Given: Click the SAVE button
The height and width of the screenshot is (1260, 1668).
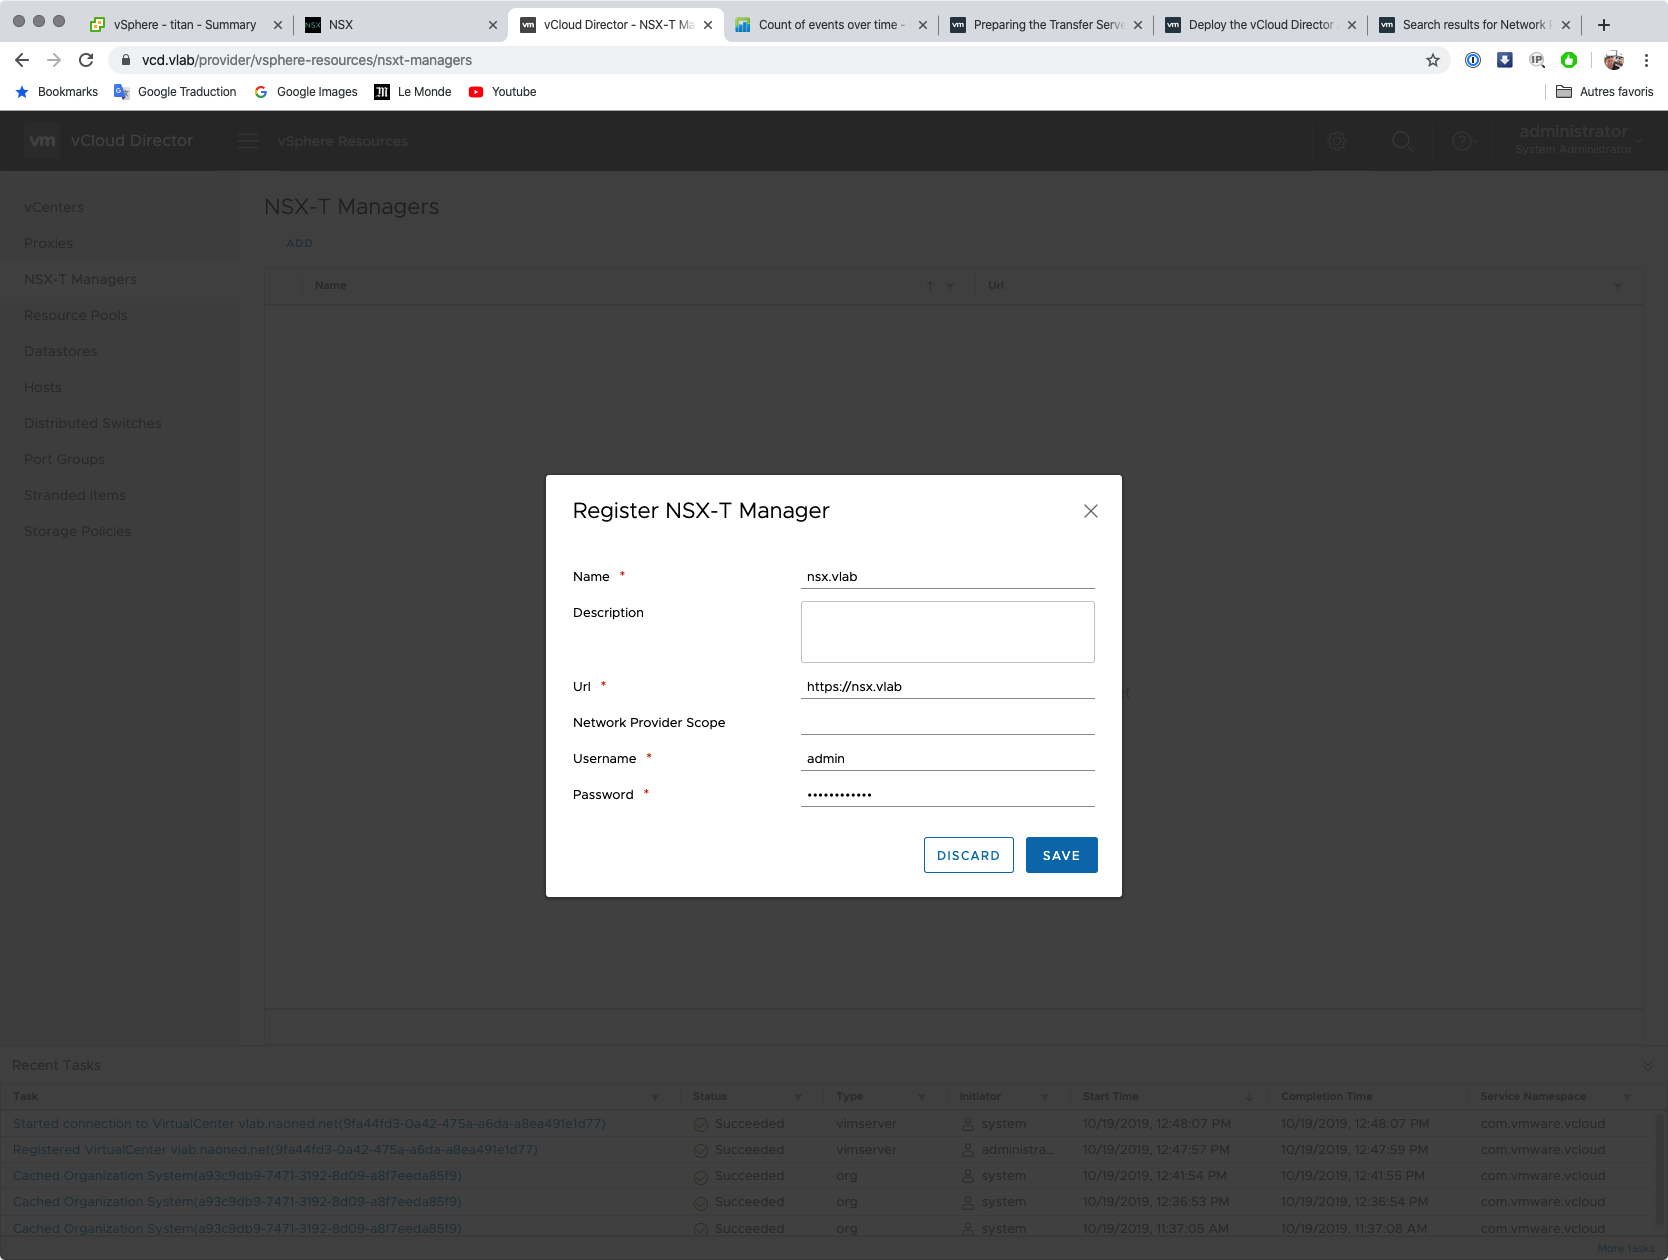Looking at the screenshot, I should click(x=1061, y=855).
